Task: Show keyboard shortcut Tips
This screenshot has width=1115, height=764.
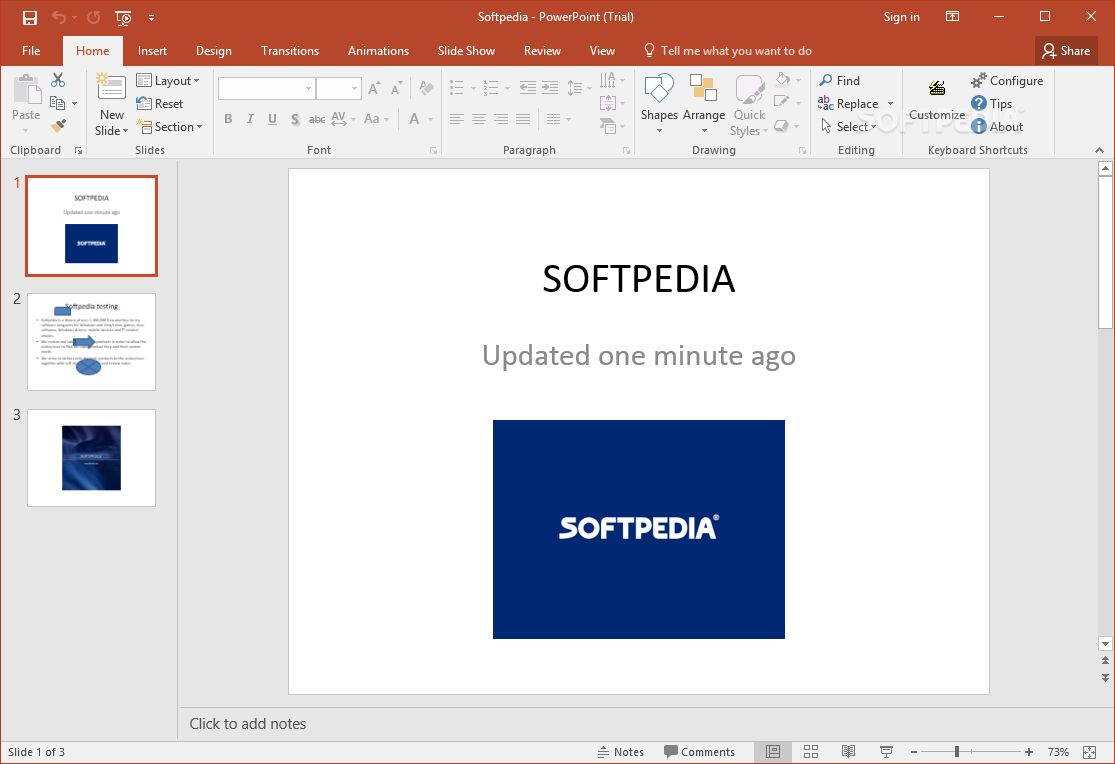Action: click(991, 104)
